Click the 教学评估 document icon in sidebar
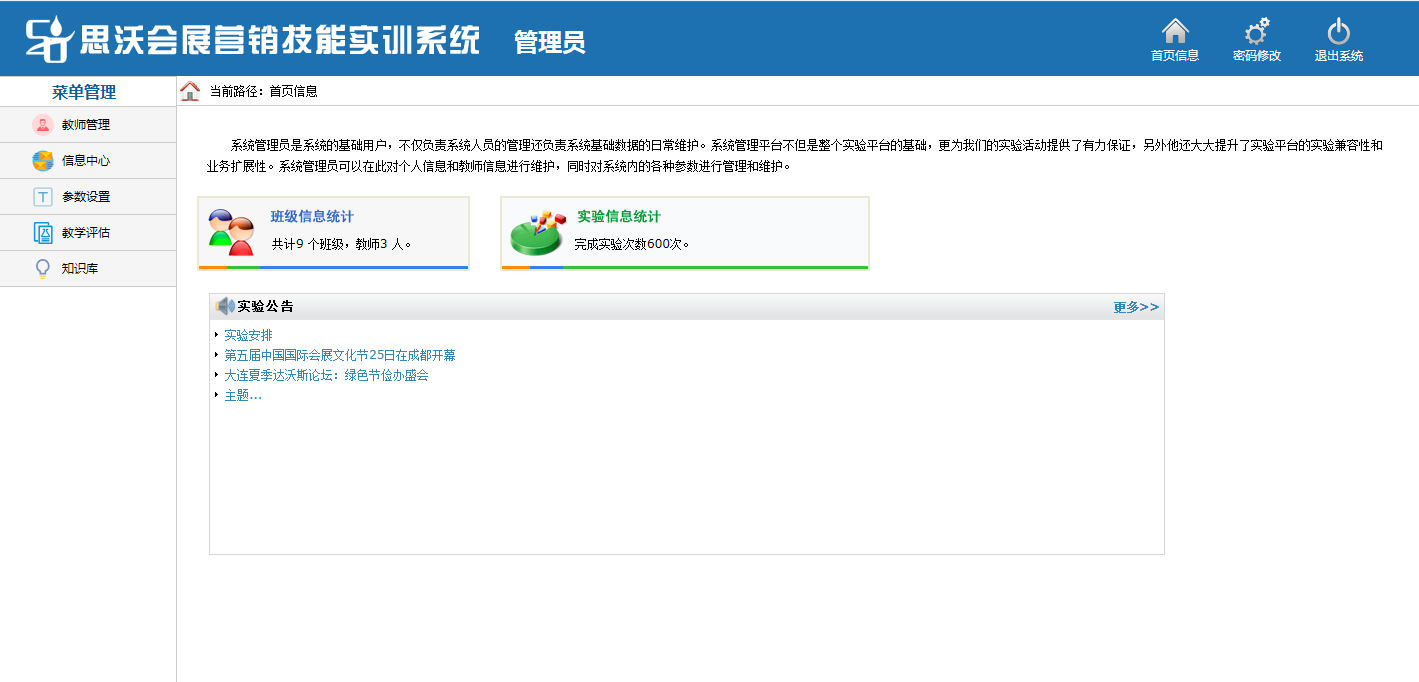This screenshot has height=682, width=1419. (x=42, y=233)
